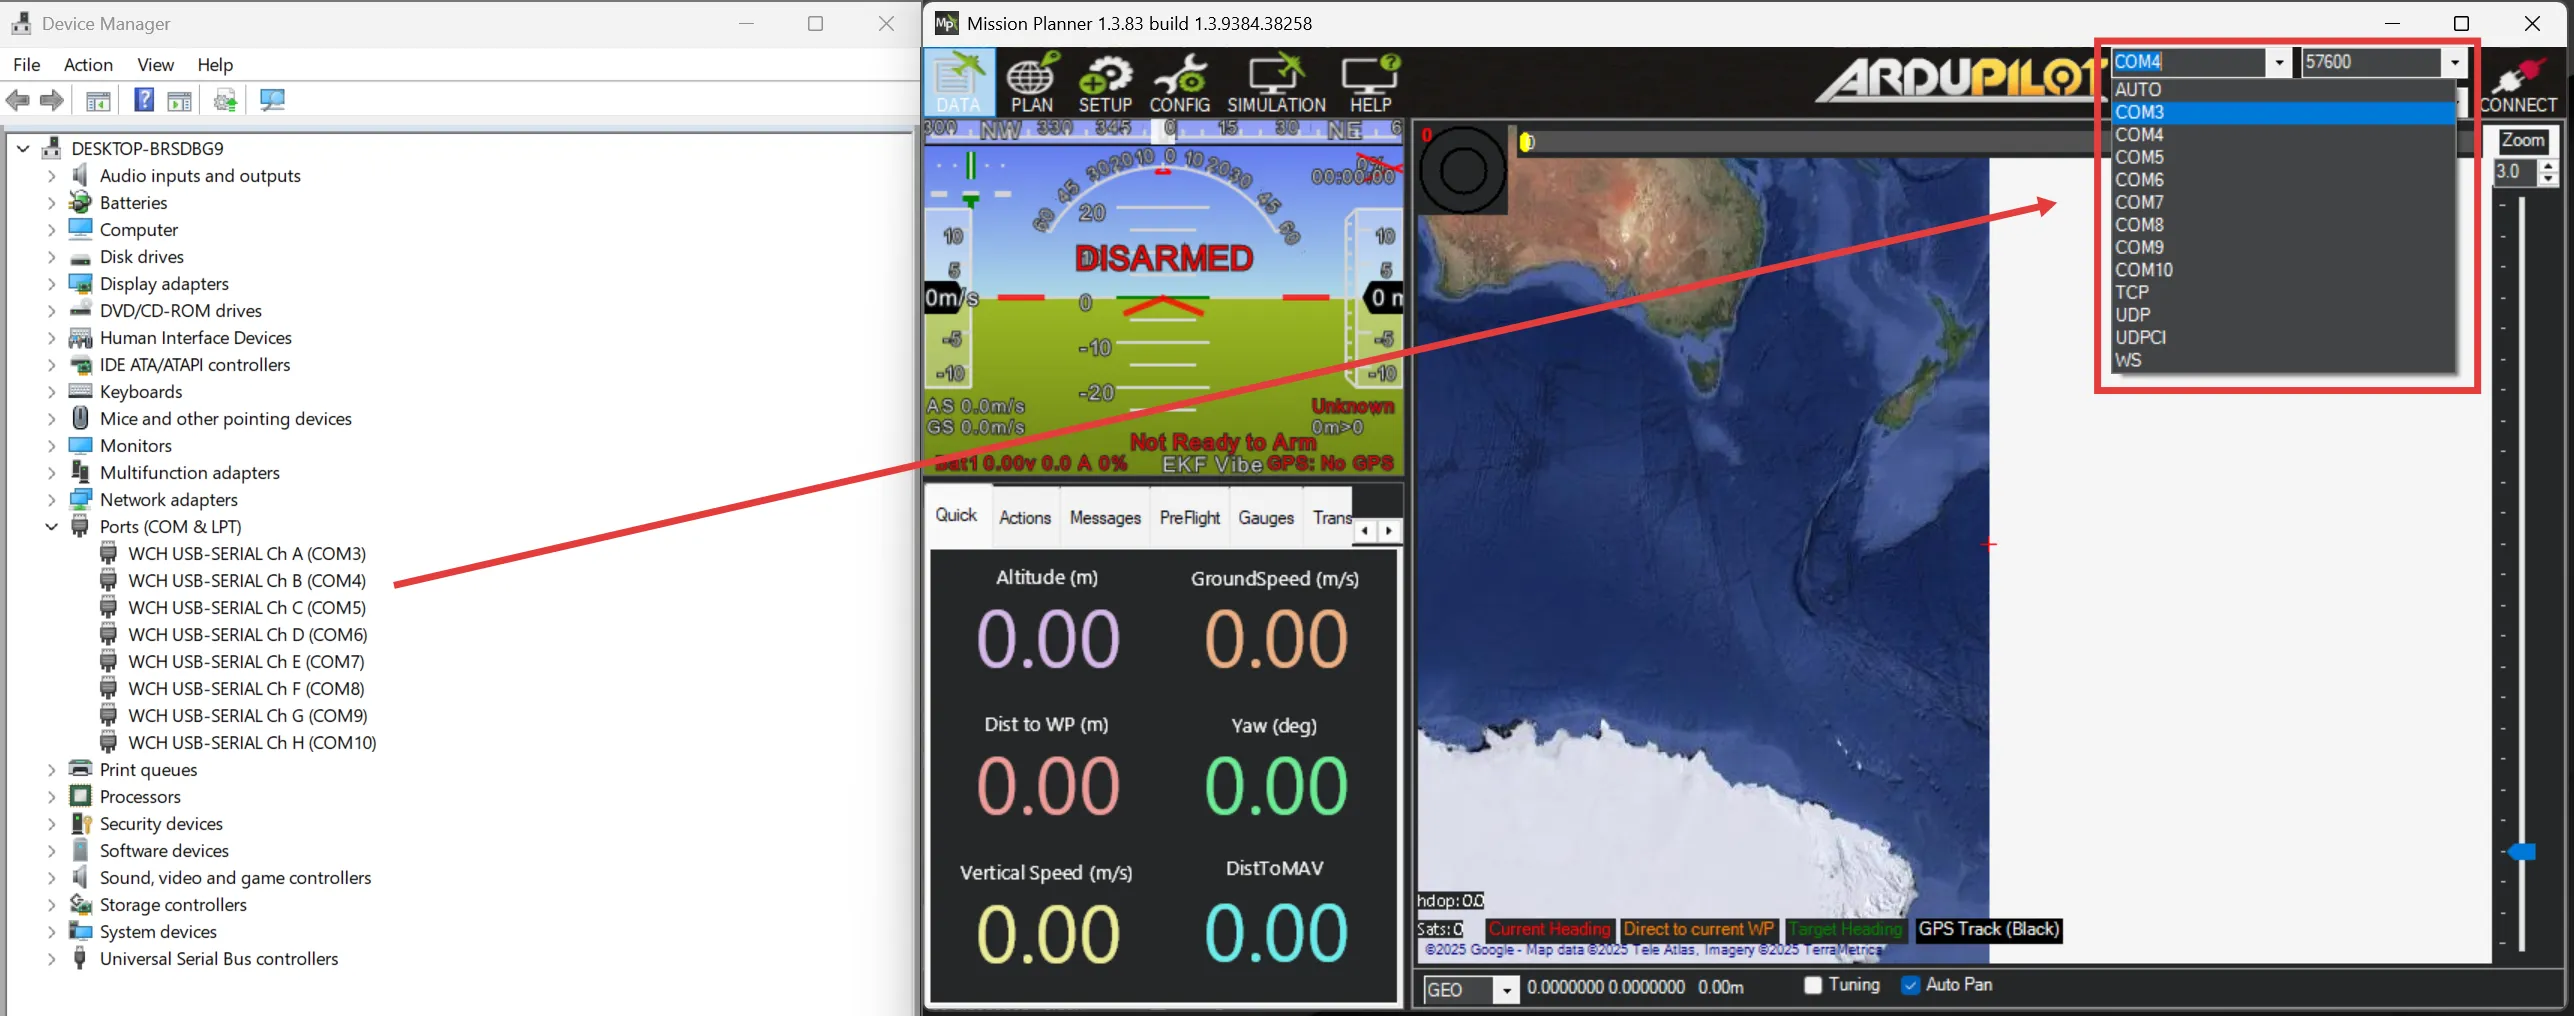
Task: Scan for hardware changes toolbar icon
Action: coord(226,100)
